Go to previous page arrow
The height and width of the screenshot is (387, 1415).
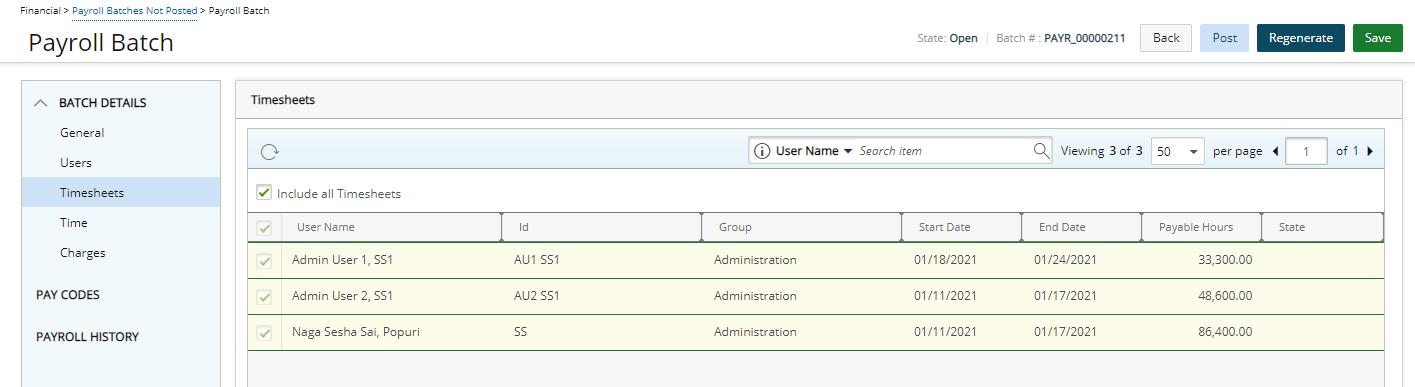[x=1275, y=151]
